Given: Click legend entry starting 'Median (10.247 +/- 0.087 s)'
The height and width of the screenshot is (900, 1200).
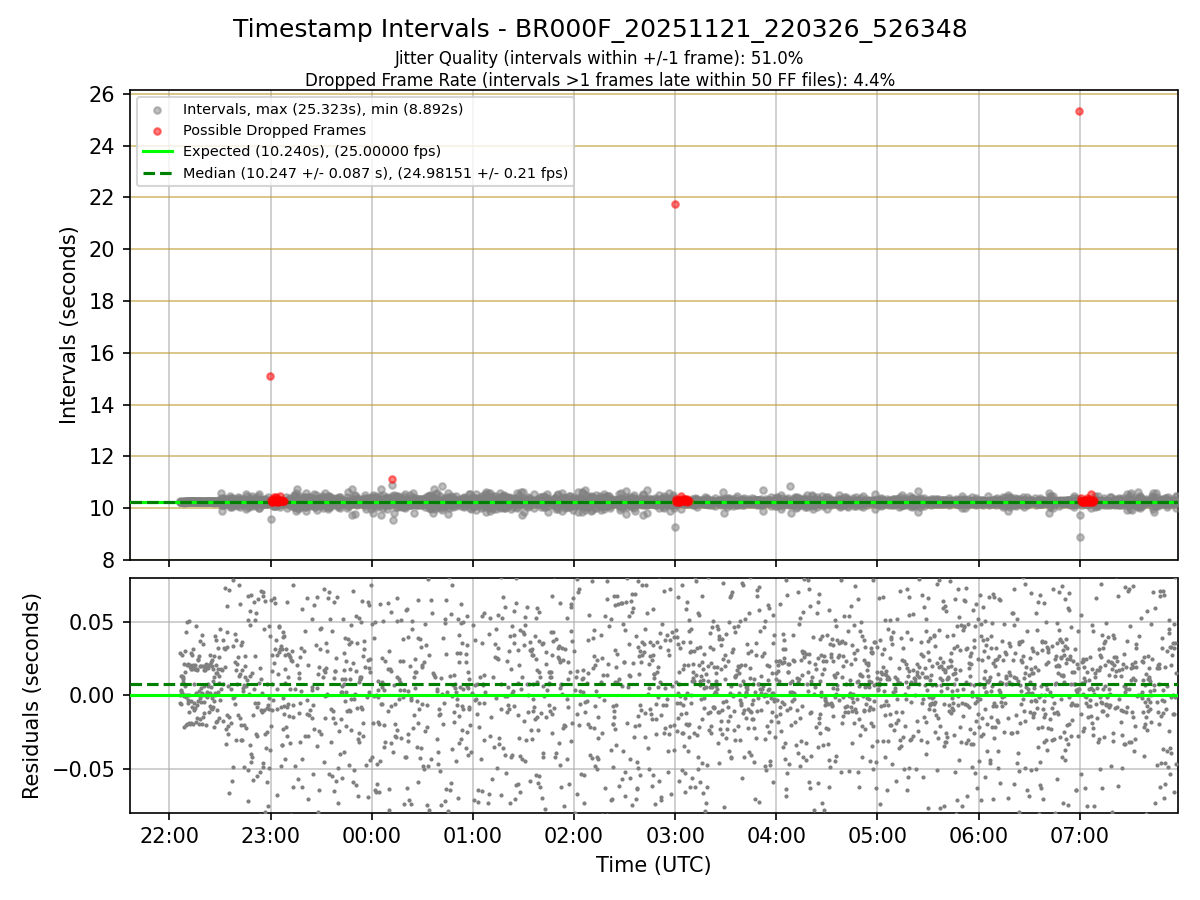Looking at the screenshot, I should coord(376,173).
